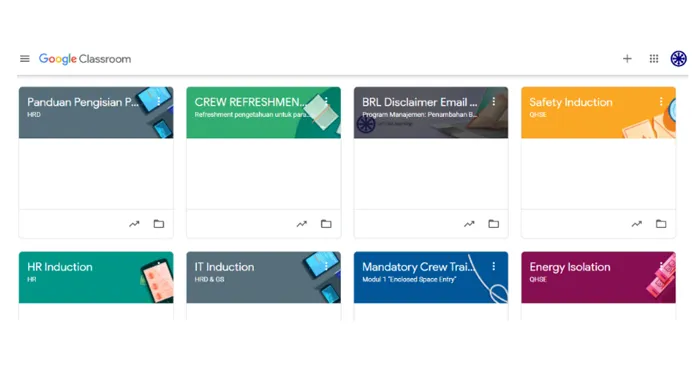Open Drive folder for BRL Disclaimer Email class
The image size is (700, 375).
pos(493,224)
